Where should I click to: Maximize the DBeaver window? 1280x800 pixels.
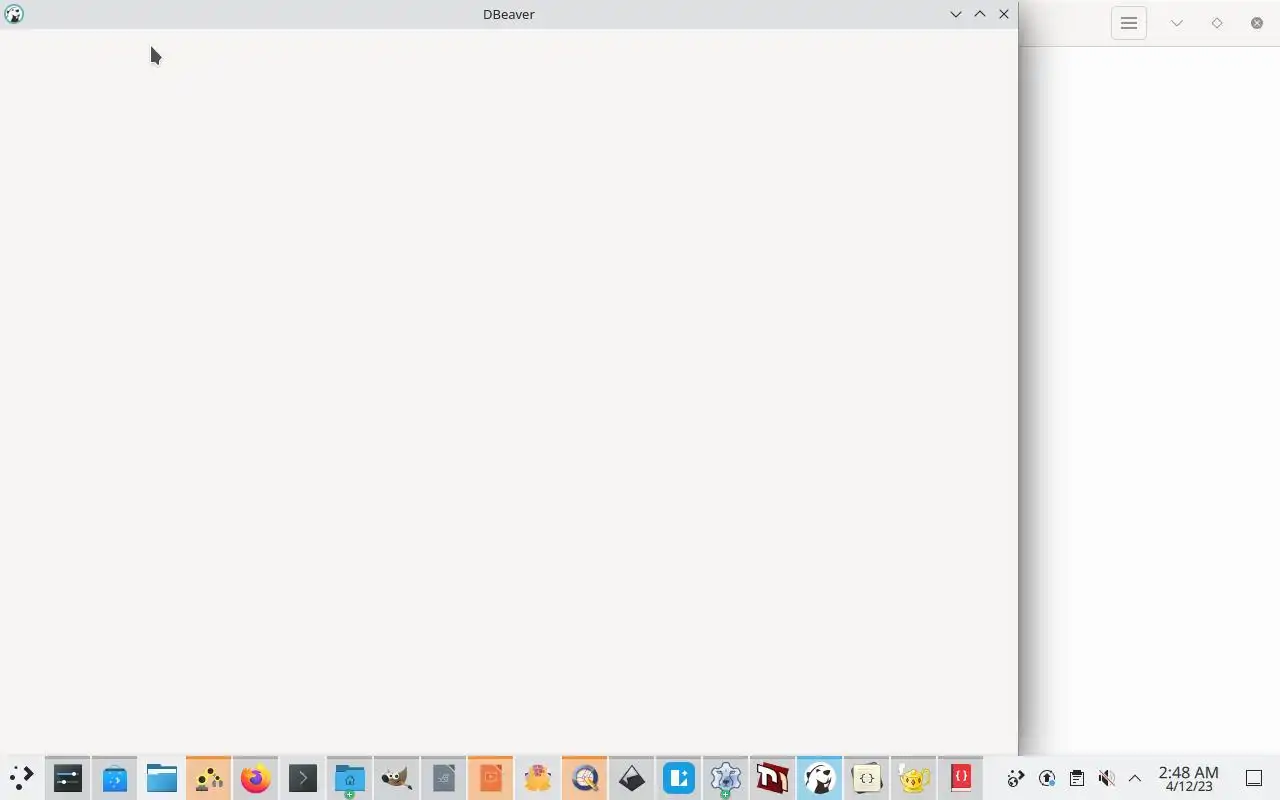click(980, 14)
